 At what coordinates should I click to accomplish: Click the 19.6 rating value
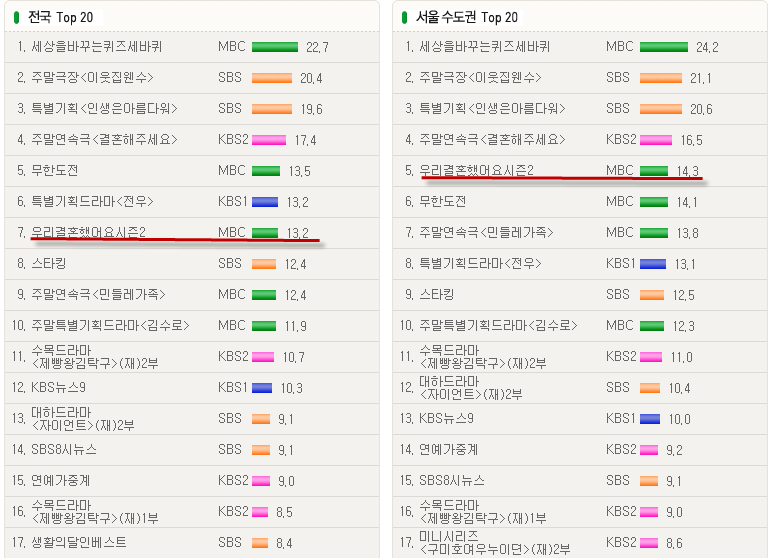click(312, 109)
